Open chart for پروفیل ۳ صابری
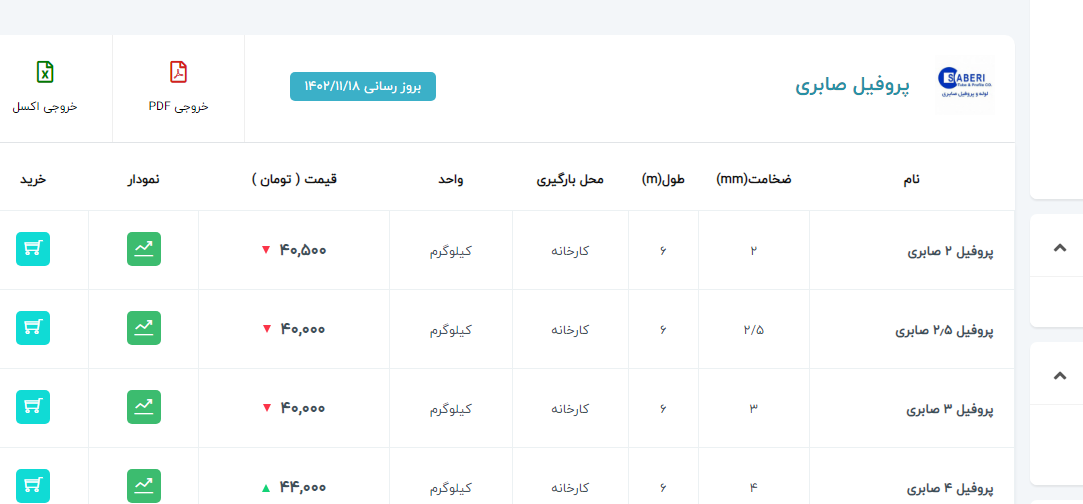The width and height of the screenshot is (1083, 504). [x=144, y=406]
